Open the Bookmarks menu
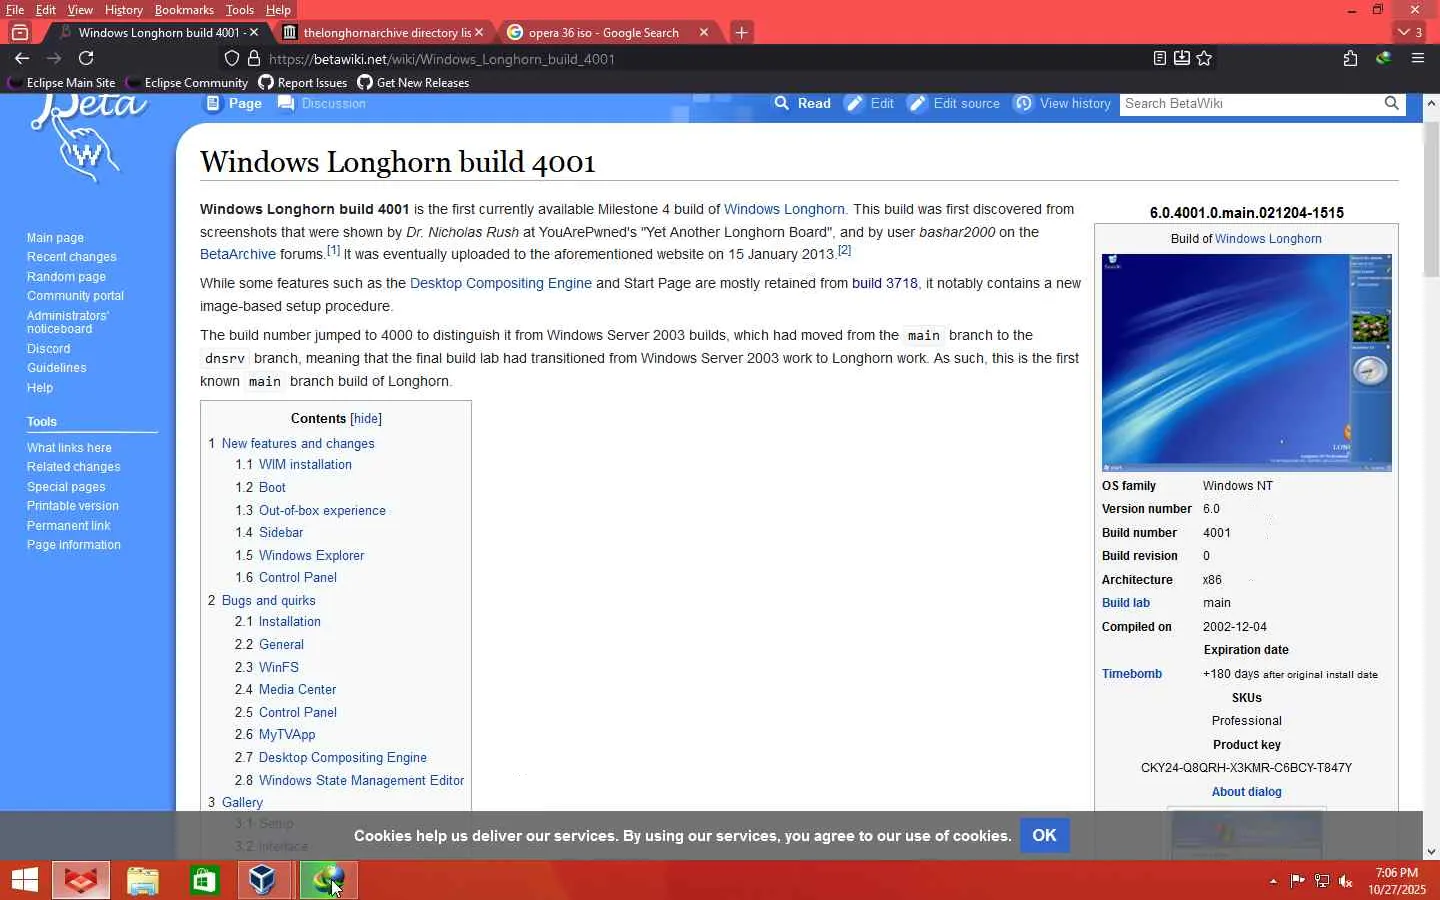1440x900 pixels. [184, 10]
